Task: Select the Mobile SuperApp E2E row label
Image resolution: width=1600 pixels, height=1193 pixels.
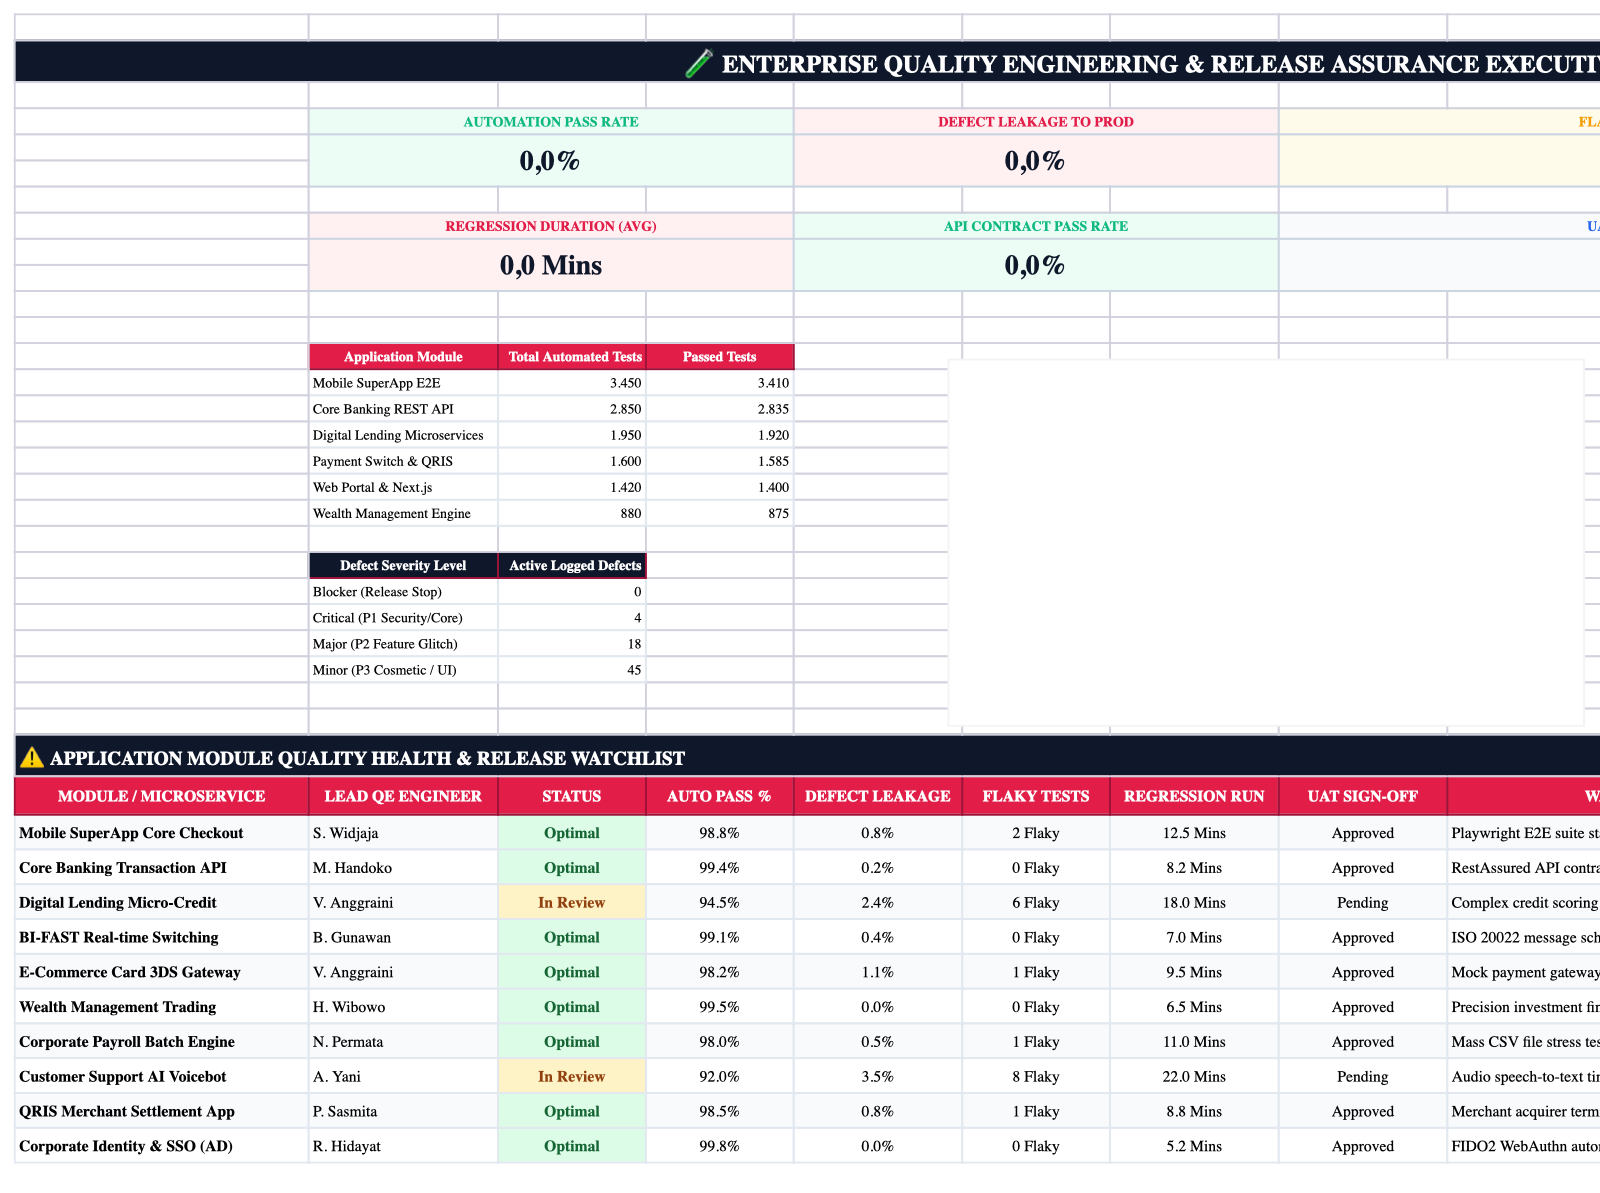Action: [x=403, y=383]
